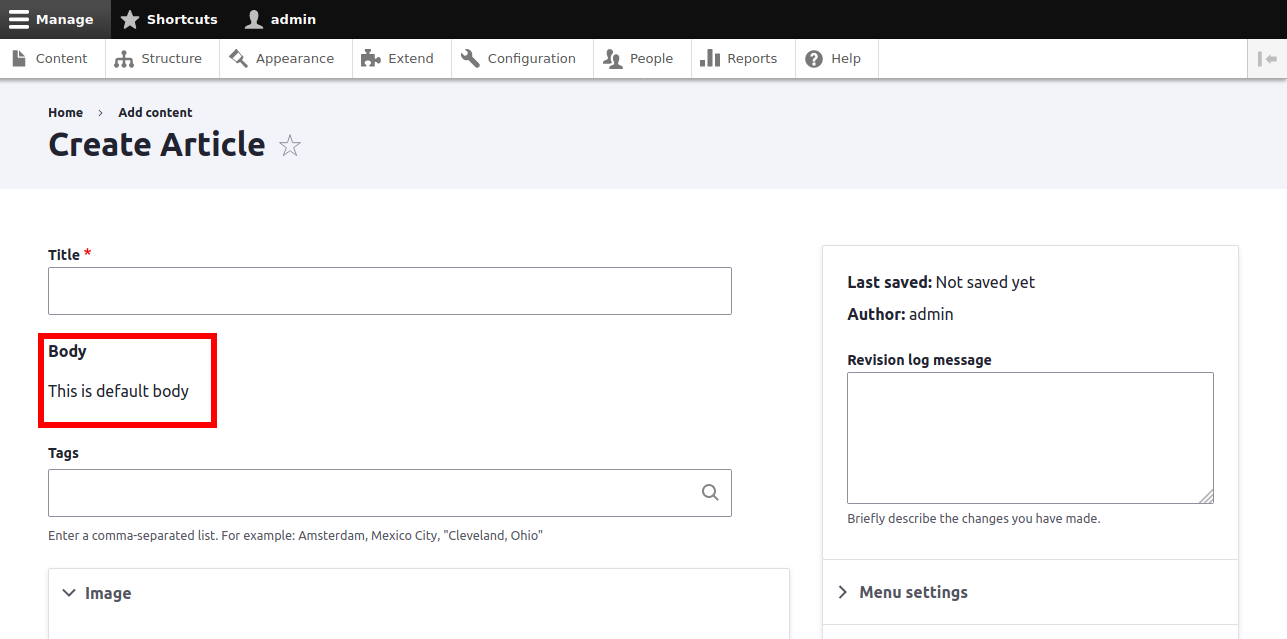Select the People admin icon

611,58
